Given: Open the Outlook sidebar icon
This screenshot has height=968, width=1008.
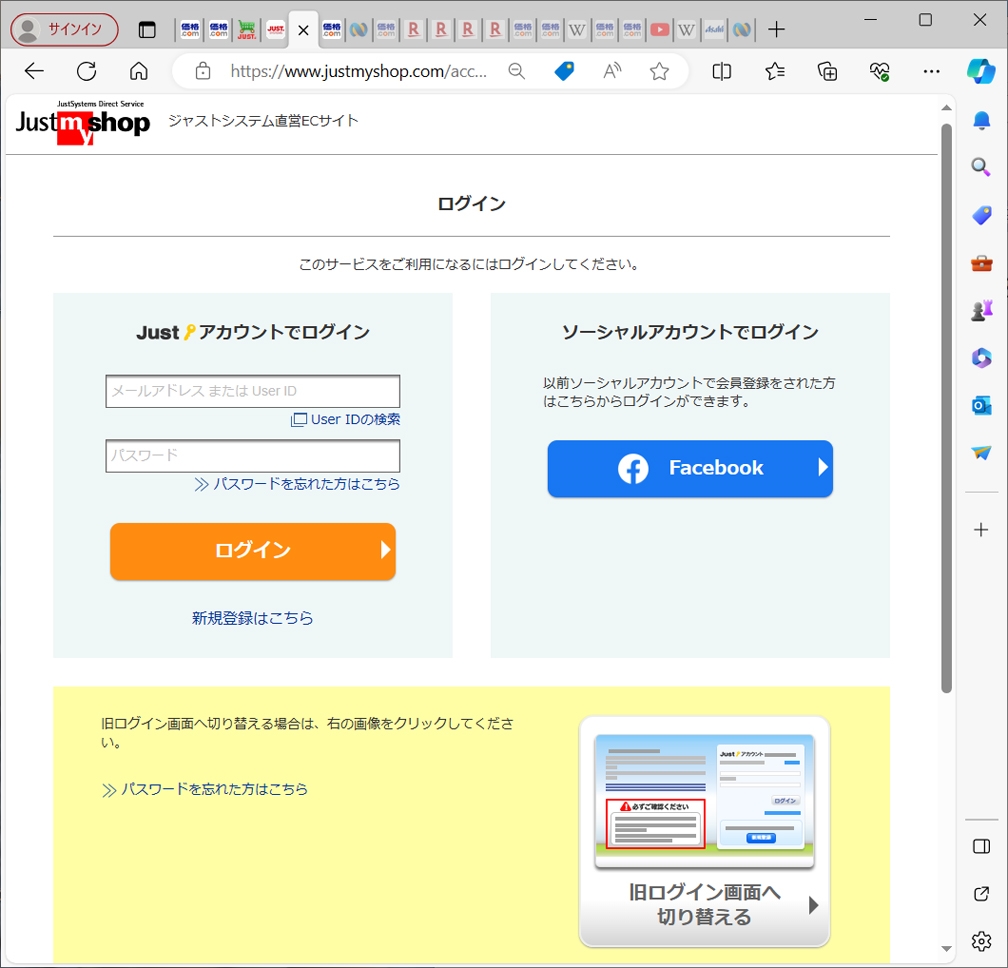Looking at the screenshot, I should click(981, 405).
